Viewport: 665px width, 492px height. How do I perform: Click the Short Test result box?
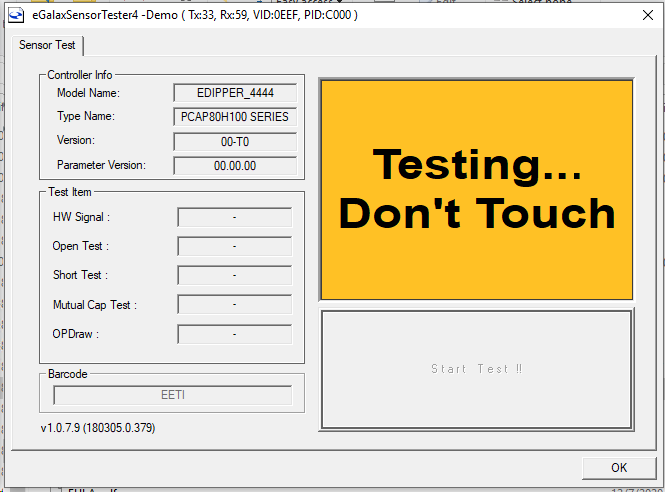click(x=235, y=275)
